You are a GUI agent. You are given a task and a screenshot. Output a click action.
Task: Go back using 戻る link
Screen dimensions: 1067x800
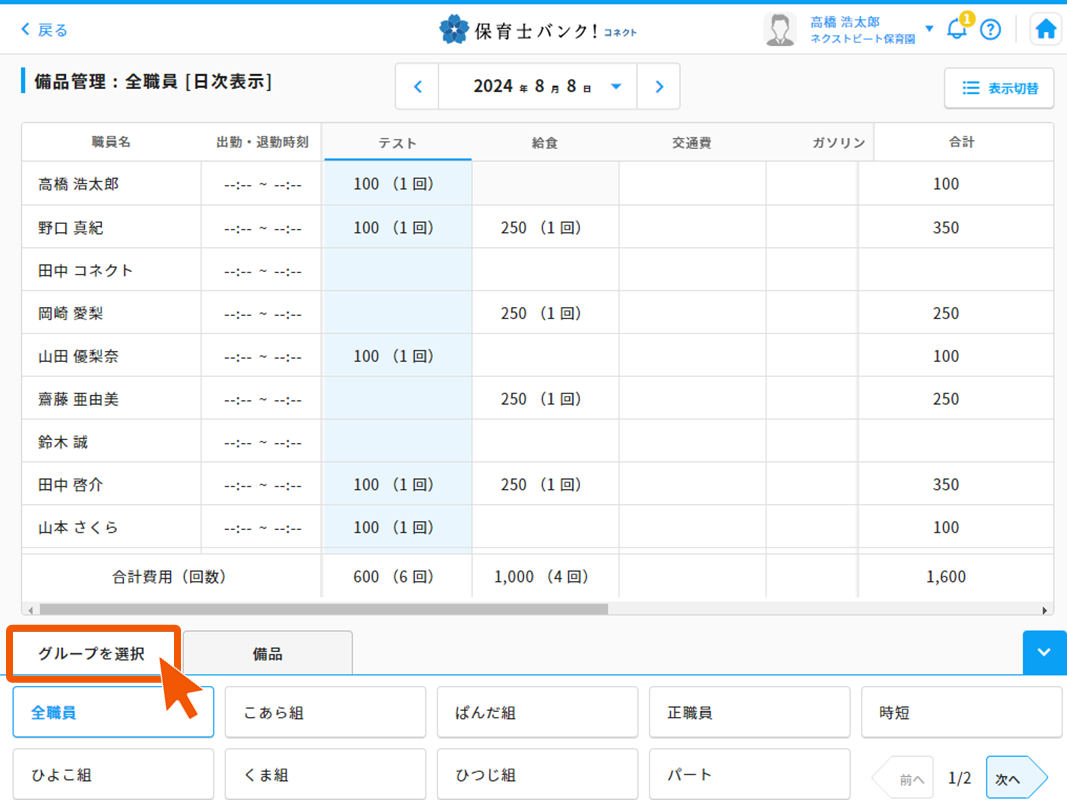coord(45,30)
